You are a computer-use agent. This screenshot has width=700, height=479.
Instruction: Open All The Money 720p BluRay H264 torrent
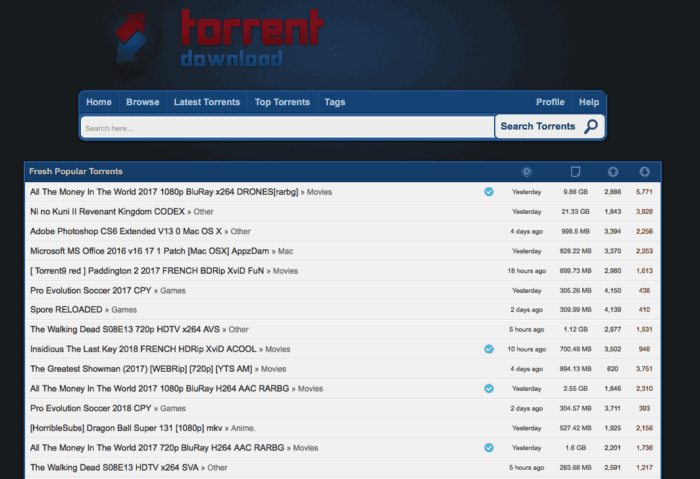(x=157, y=448)
